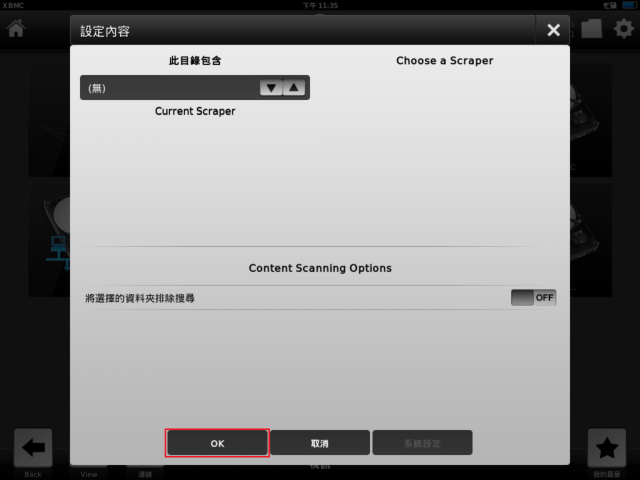Click the XBMC label in status bar
Screen dimensions: 640x480
click(13, 5)
